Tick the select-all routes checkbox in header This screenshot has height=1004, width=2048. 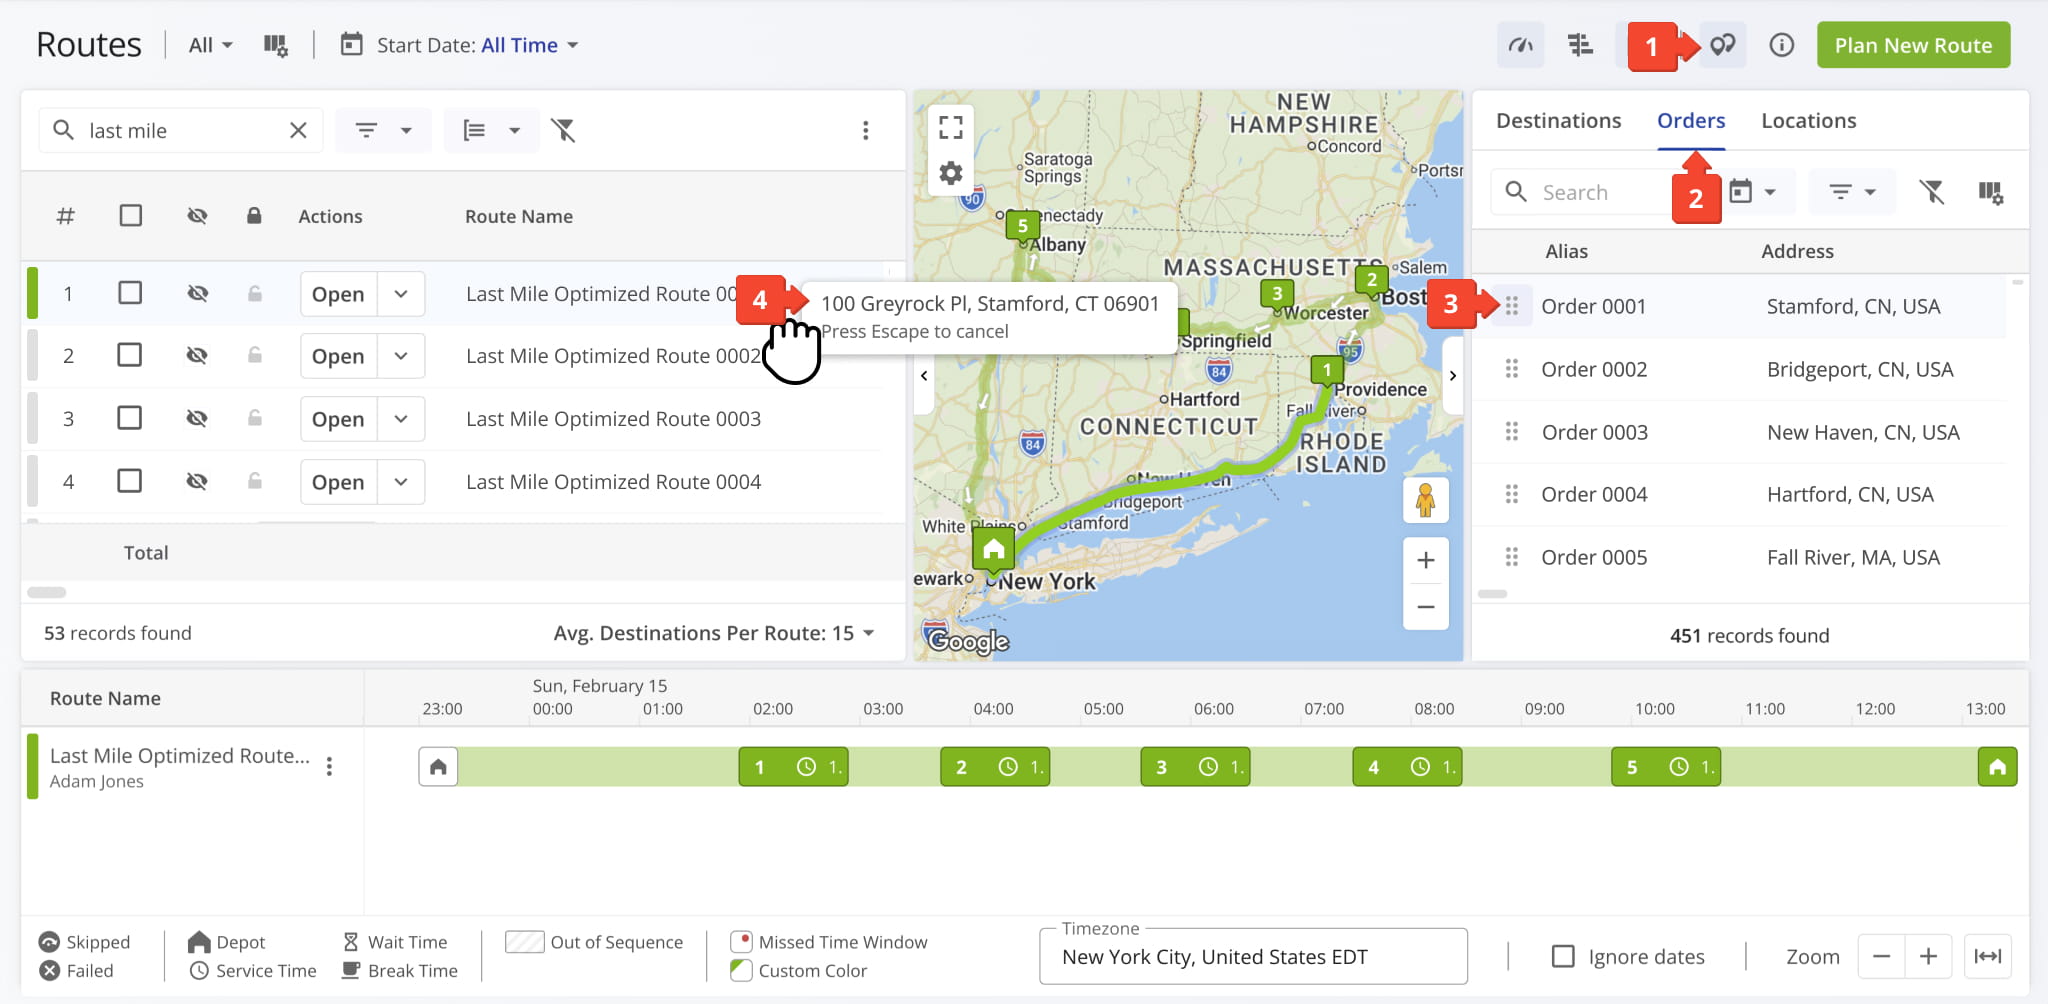(130, 216)
